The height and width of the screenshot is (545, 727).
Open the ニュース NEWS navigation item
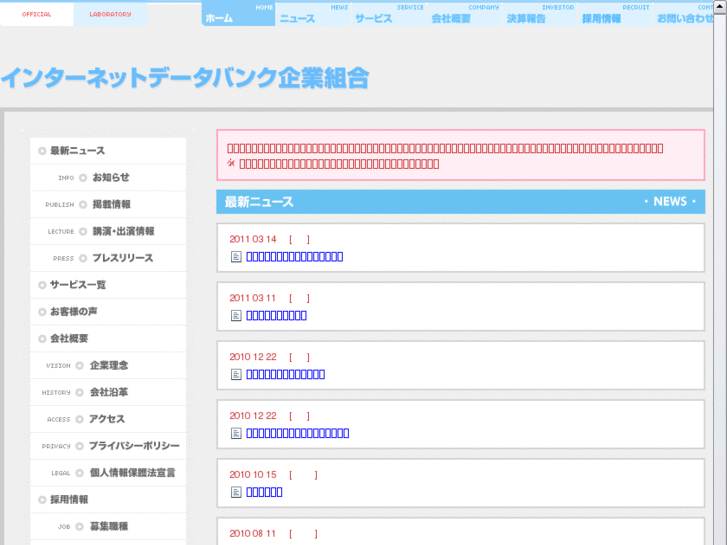click(313, 14)
